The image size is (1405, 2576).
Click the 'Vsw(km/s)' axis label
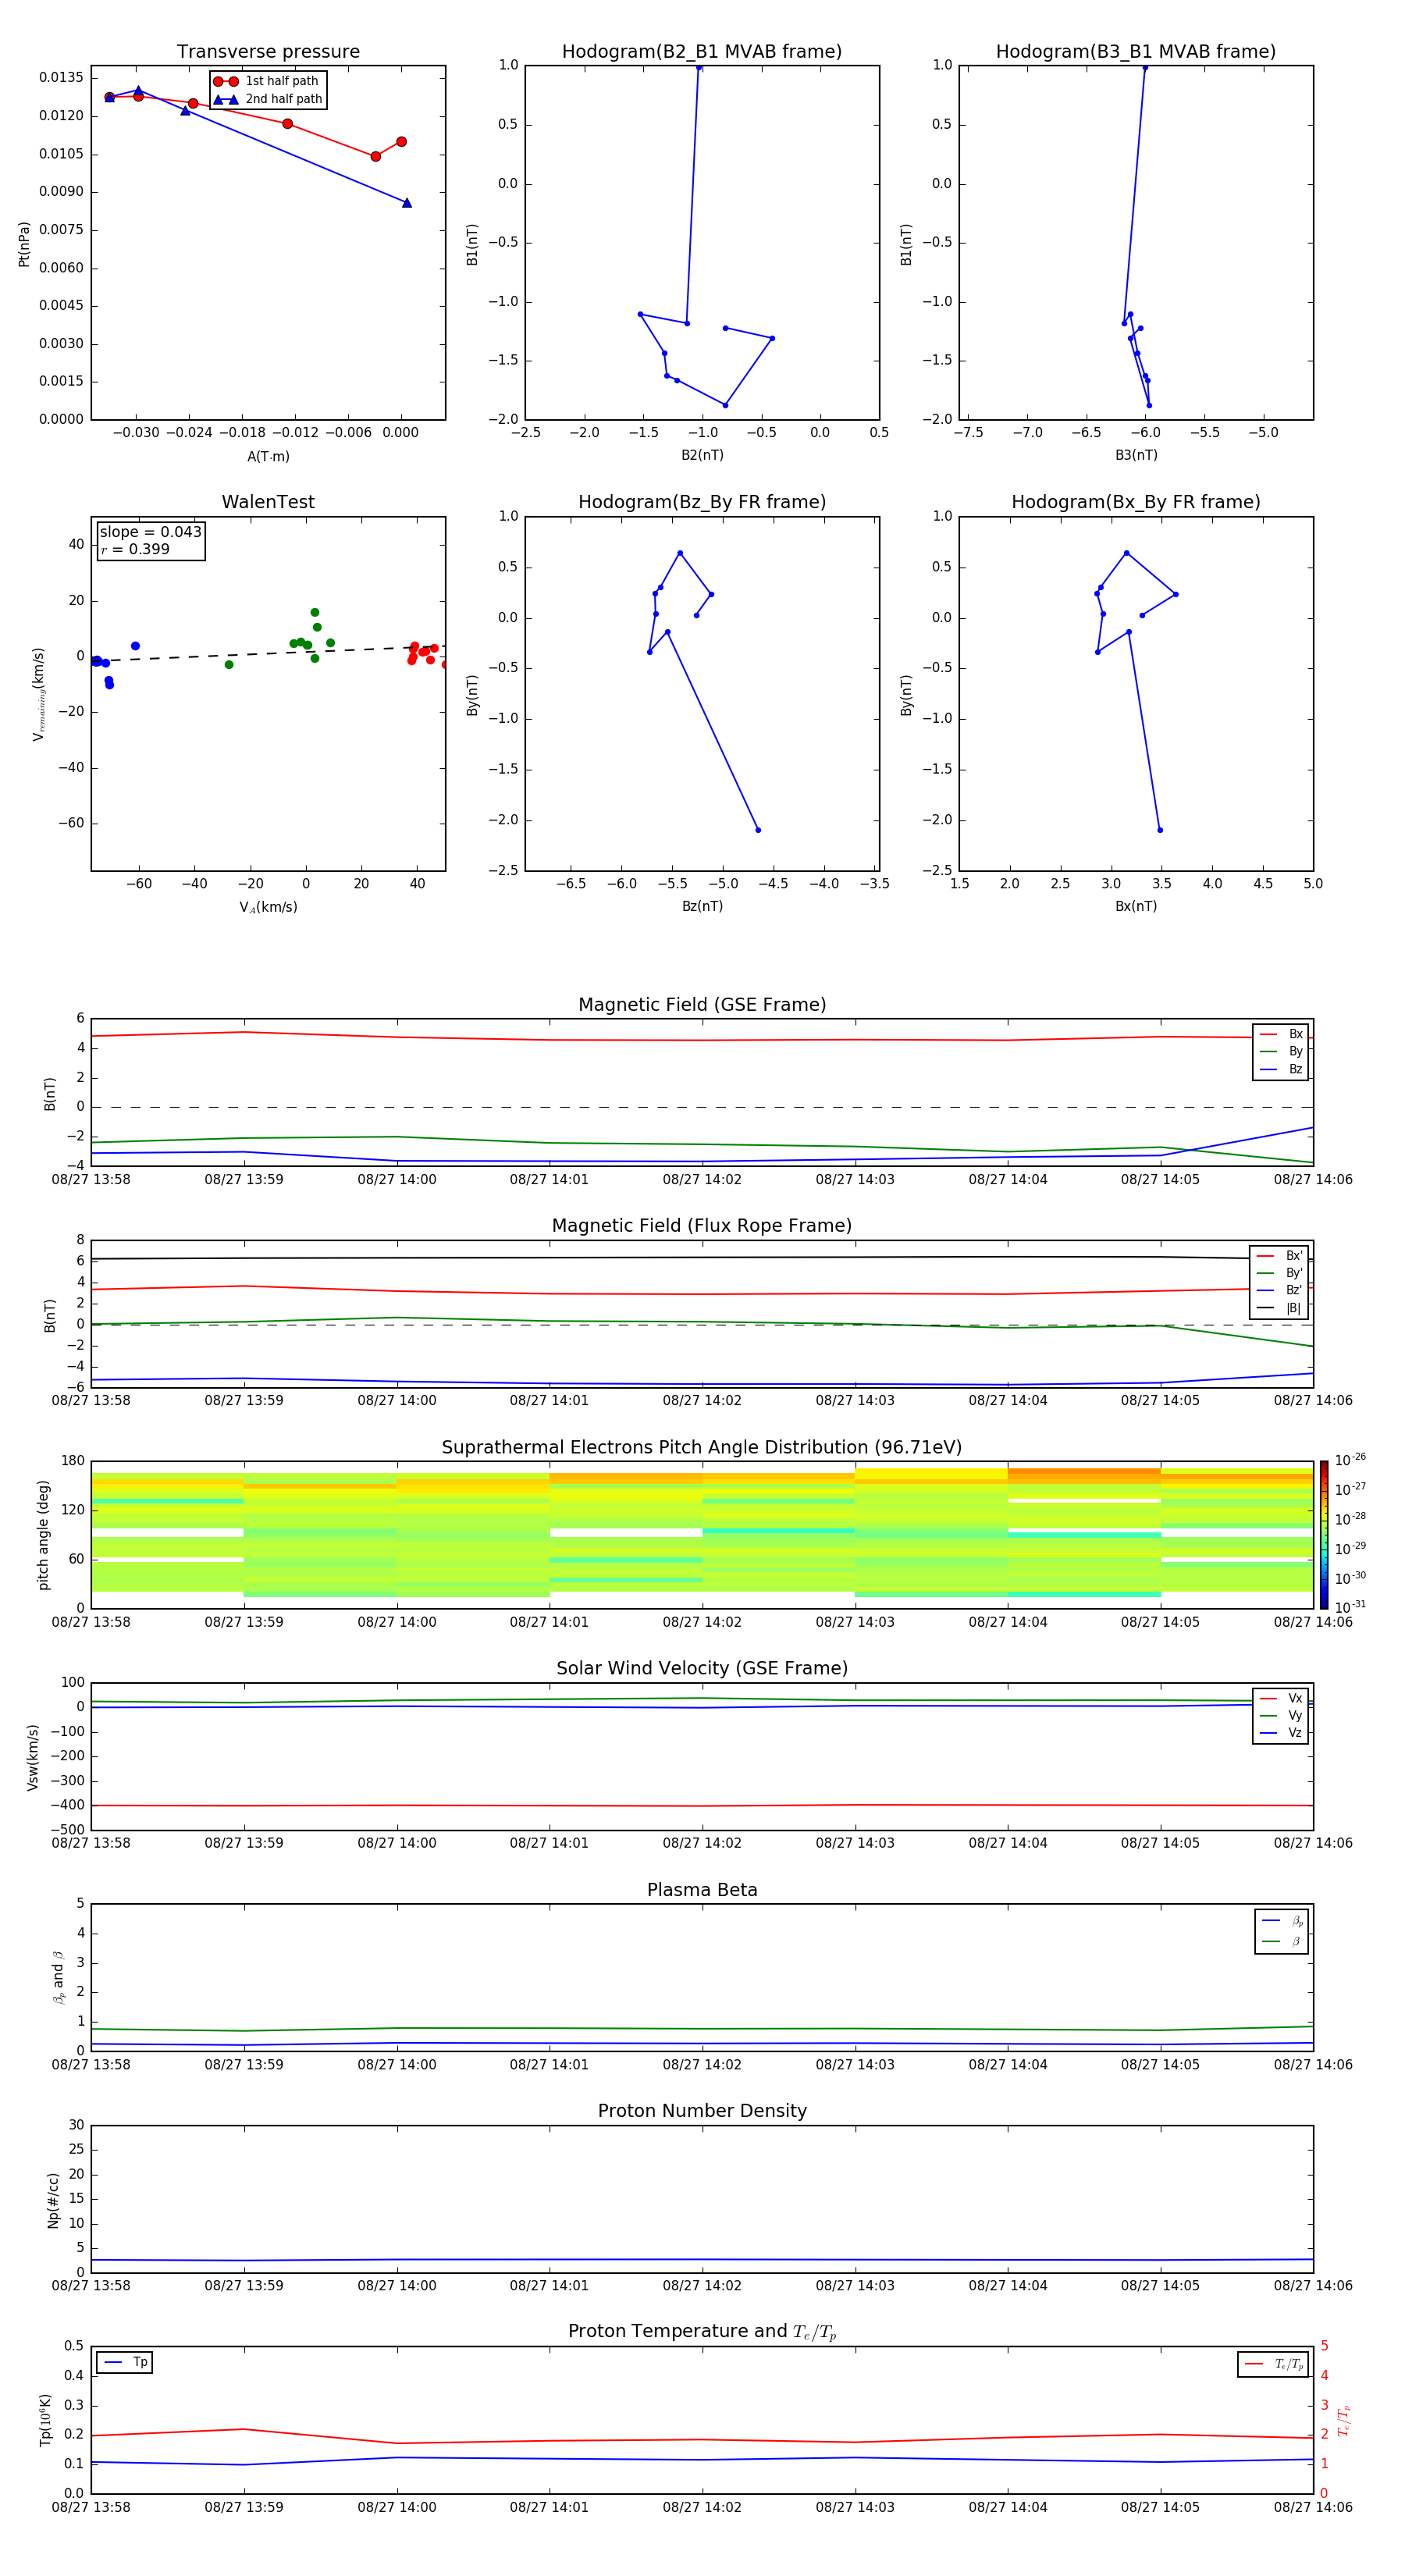(x=33, y=1757)
